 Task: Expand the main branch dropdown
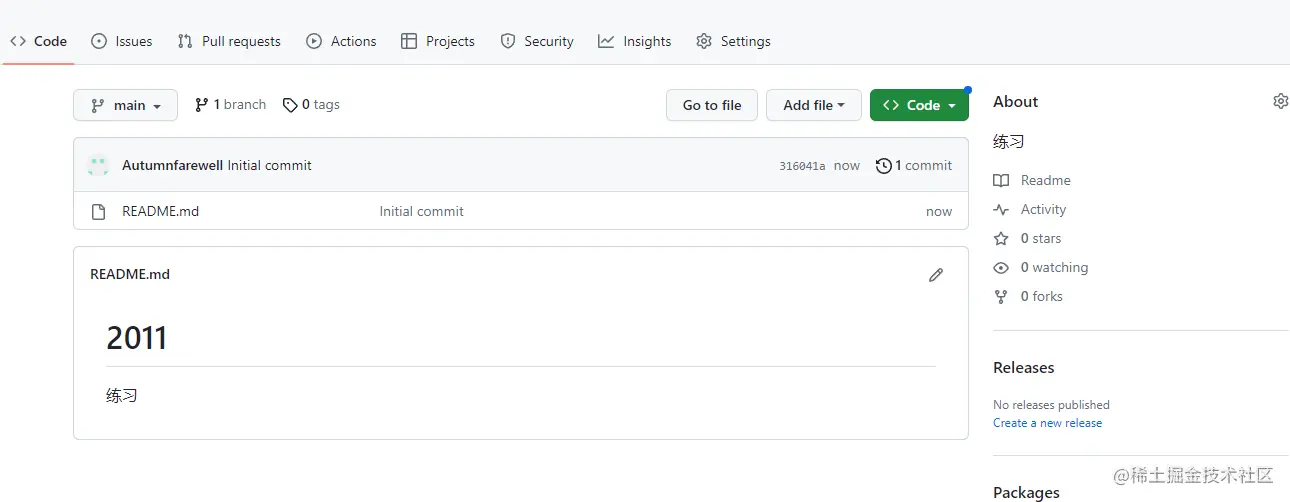tap(125, 105)
